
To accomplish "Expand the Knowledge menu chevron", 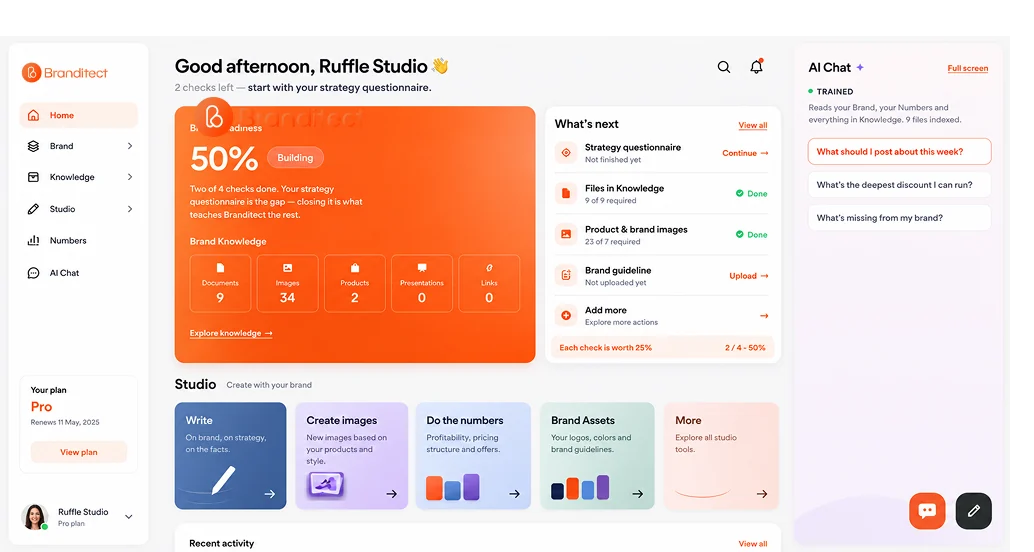I will [x=130, y=177].
